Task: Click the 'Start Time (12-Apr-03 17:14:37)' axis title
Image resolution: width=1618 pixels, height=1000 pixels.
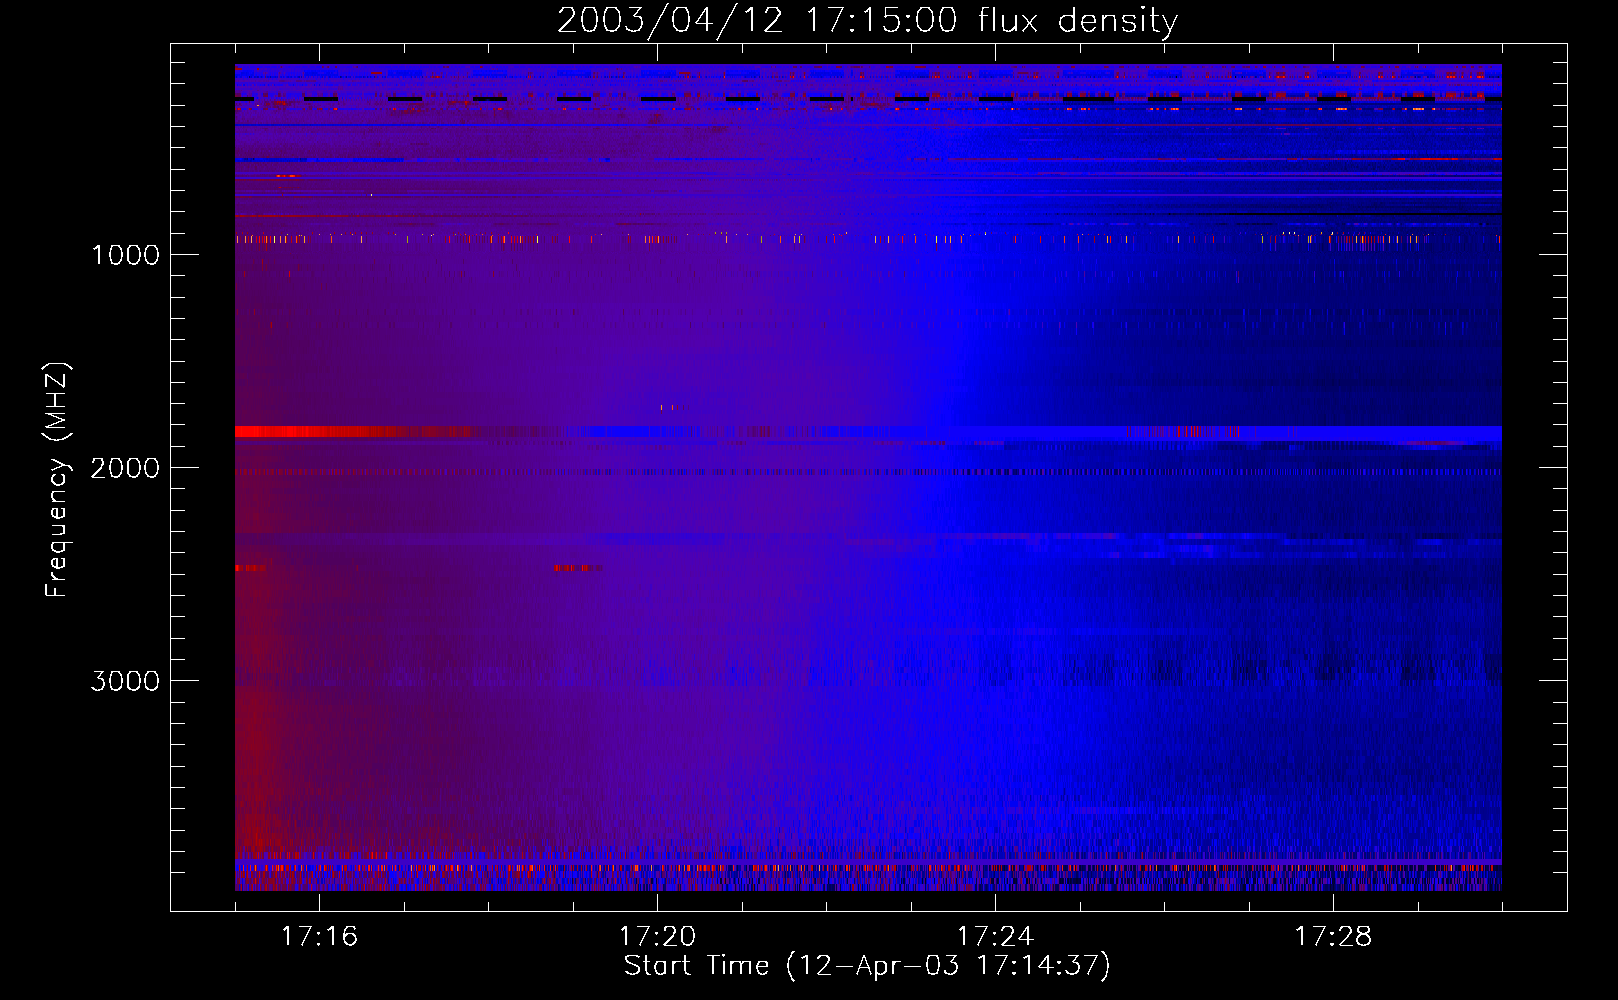Action: (x=867, y=966)
